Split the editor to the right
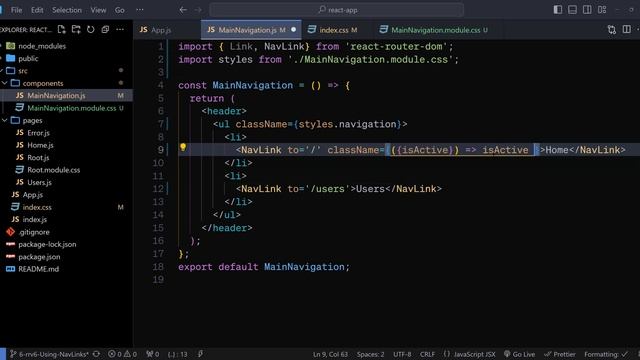Viewport: 640px width, 360px height. pyautogui.click(x=627, y=29)
